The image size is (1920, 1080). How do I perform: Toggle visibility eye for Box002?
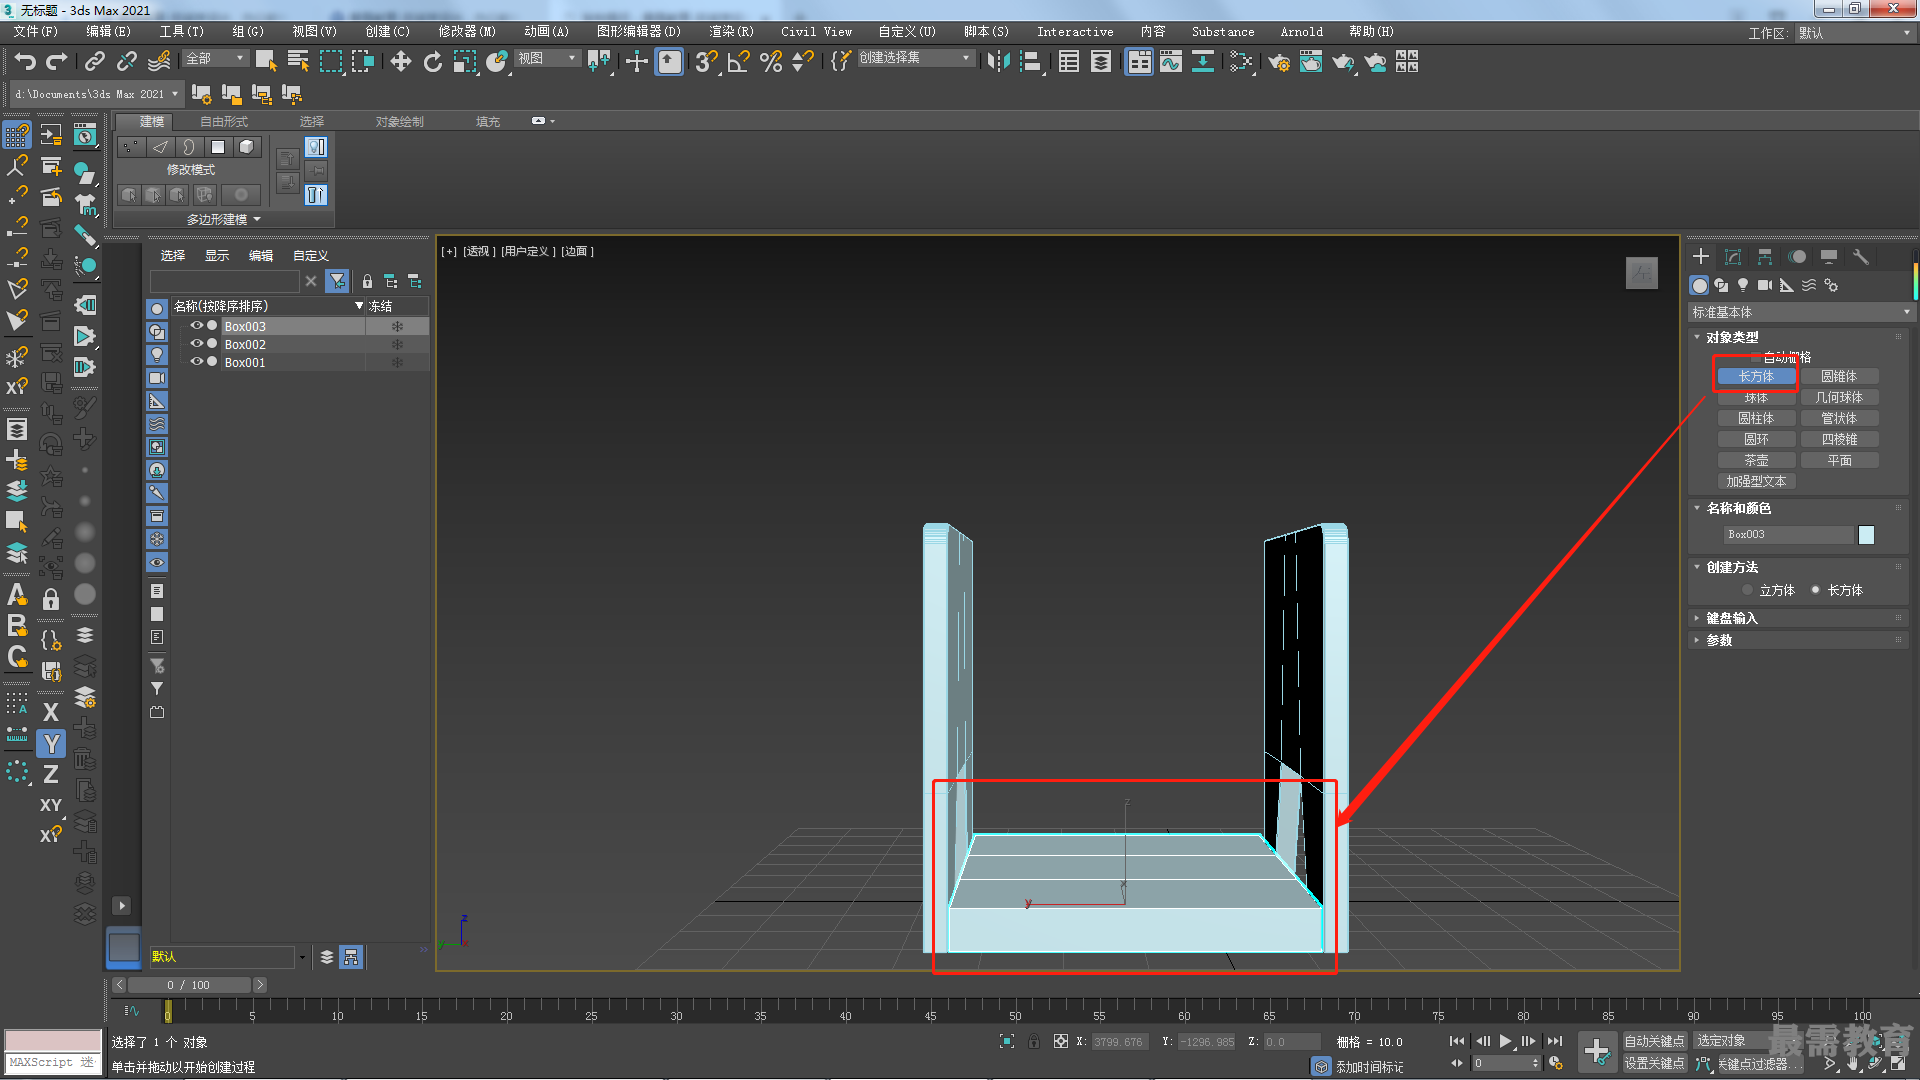197,344
